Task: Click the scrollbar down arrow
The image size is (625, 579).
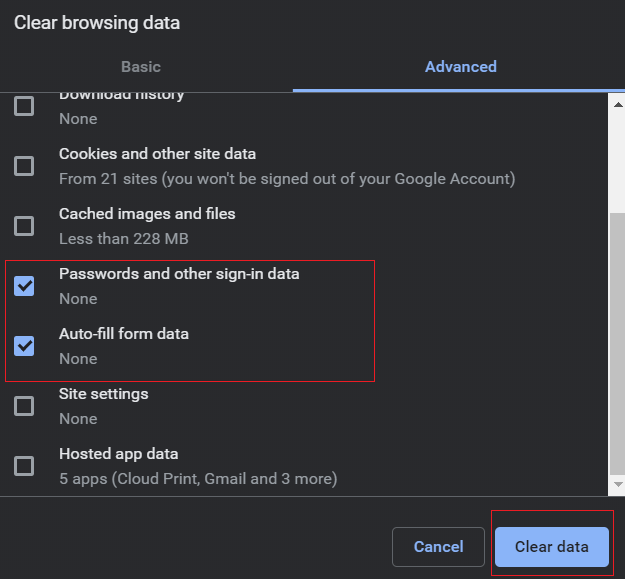Action: 617,485
